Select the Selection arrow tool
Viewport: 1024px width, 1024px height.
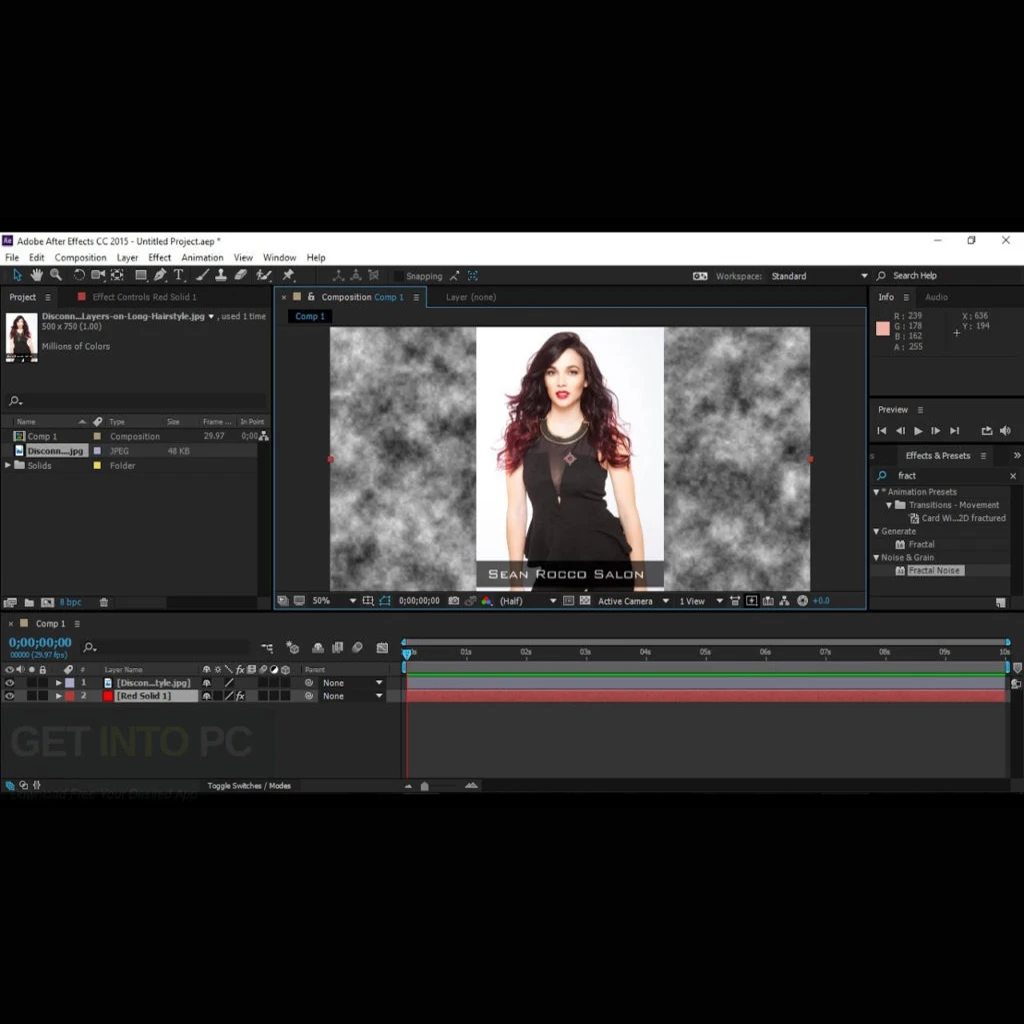click(x=18, y=275)
